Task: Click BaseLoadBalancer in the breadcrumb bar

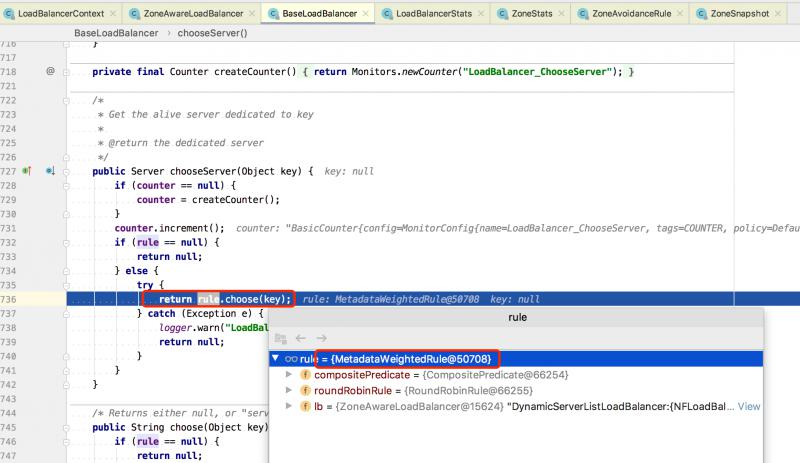Action: (x=116, y=33)
